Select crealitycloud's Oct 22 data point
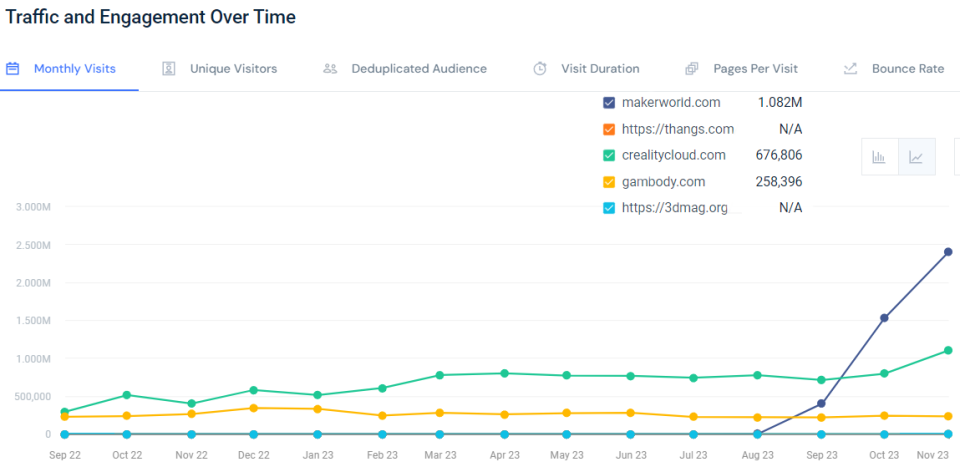Image resolution: width=960 pixels, height=472 pixels. 126,395
